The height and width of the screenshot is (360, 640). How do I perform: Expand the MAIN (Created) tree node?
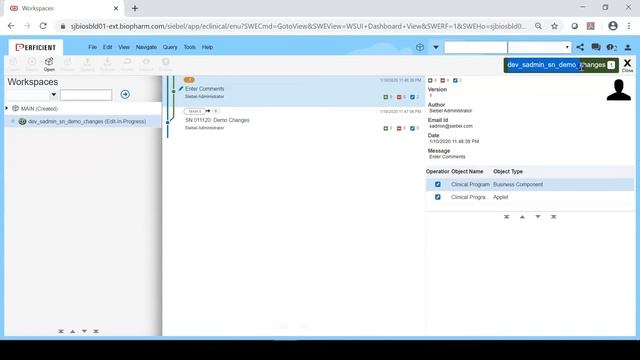click(x=7, y=108)
